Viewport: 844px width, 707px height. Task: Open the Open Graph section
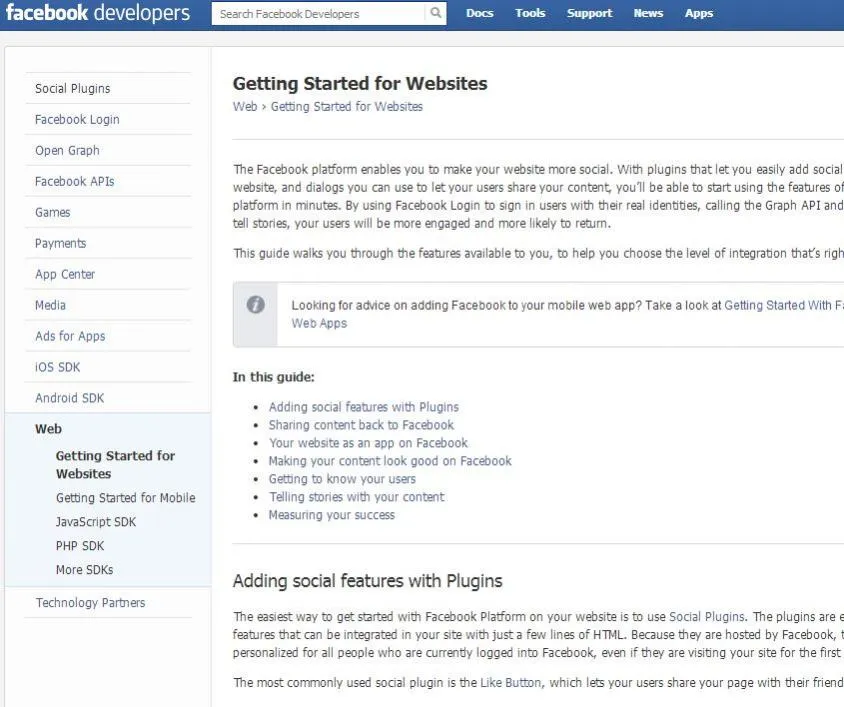67,150
